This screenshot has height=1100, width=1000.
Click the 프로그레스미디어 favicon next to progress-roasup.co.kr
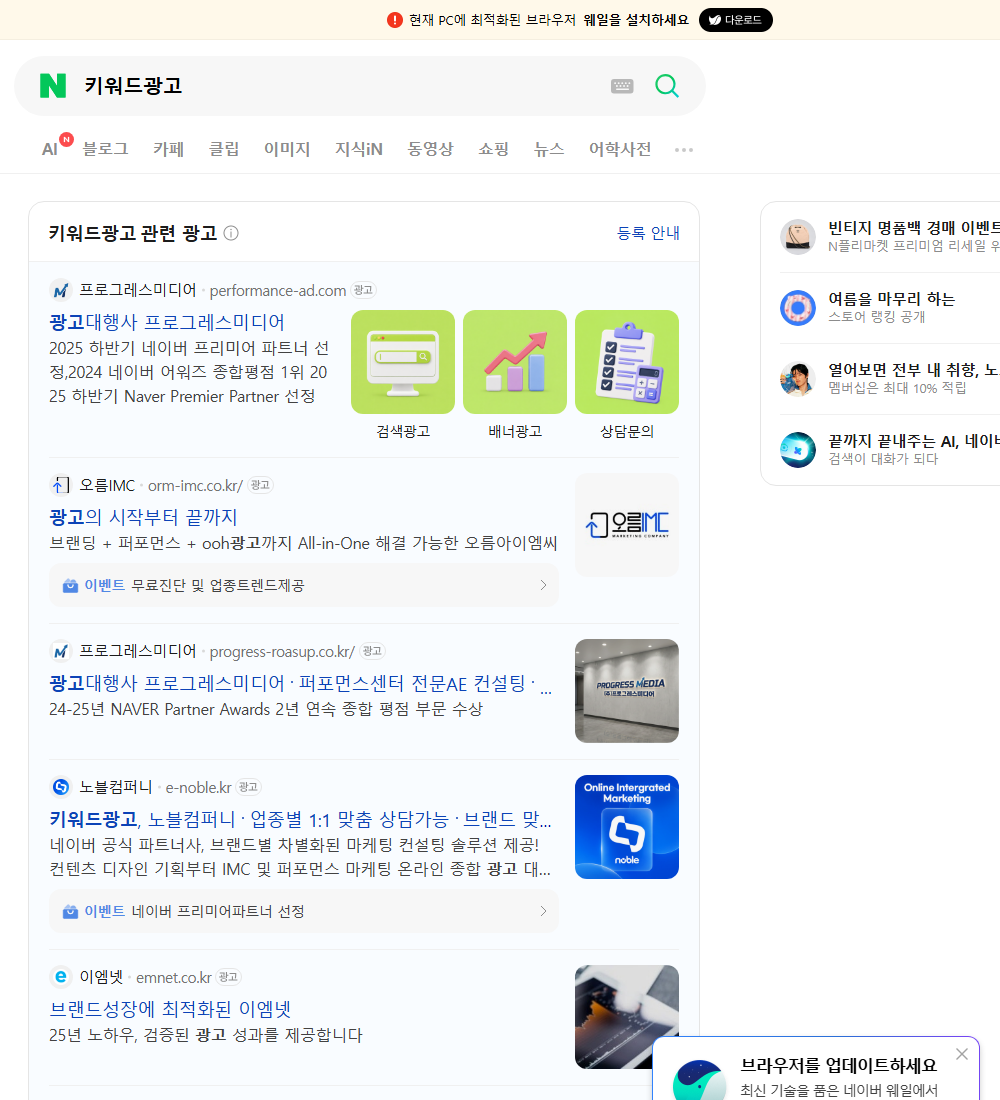pos(60,652)
